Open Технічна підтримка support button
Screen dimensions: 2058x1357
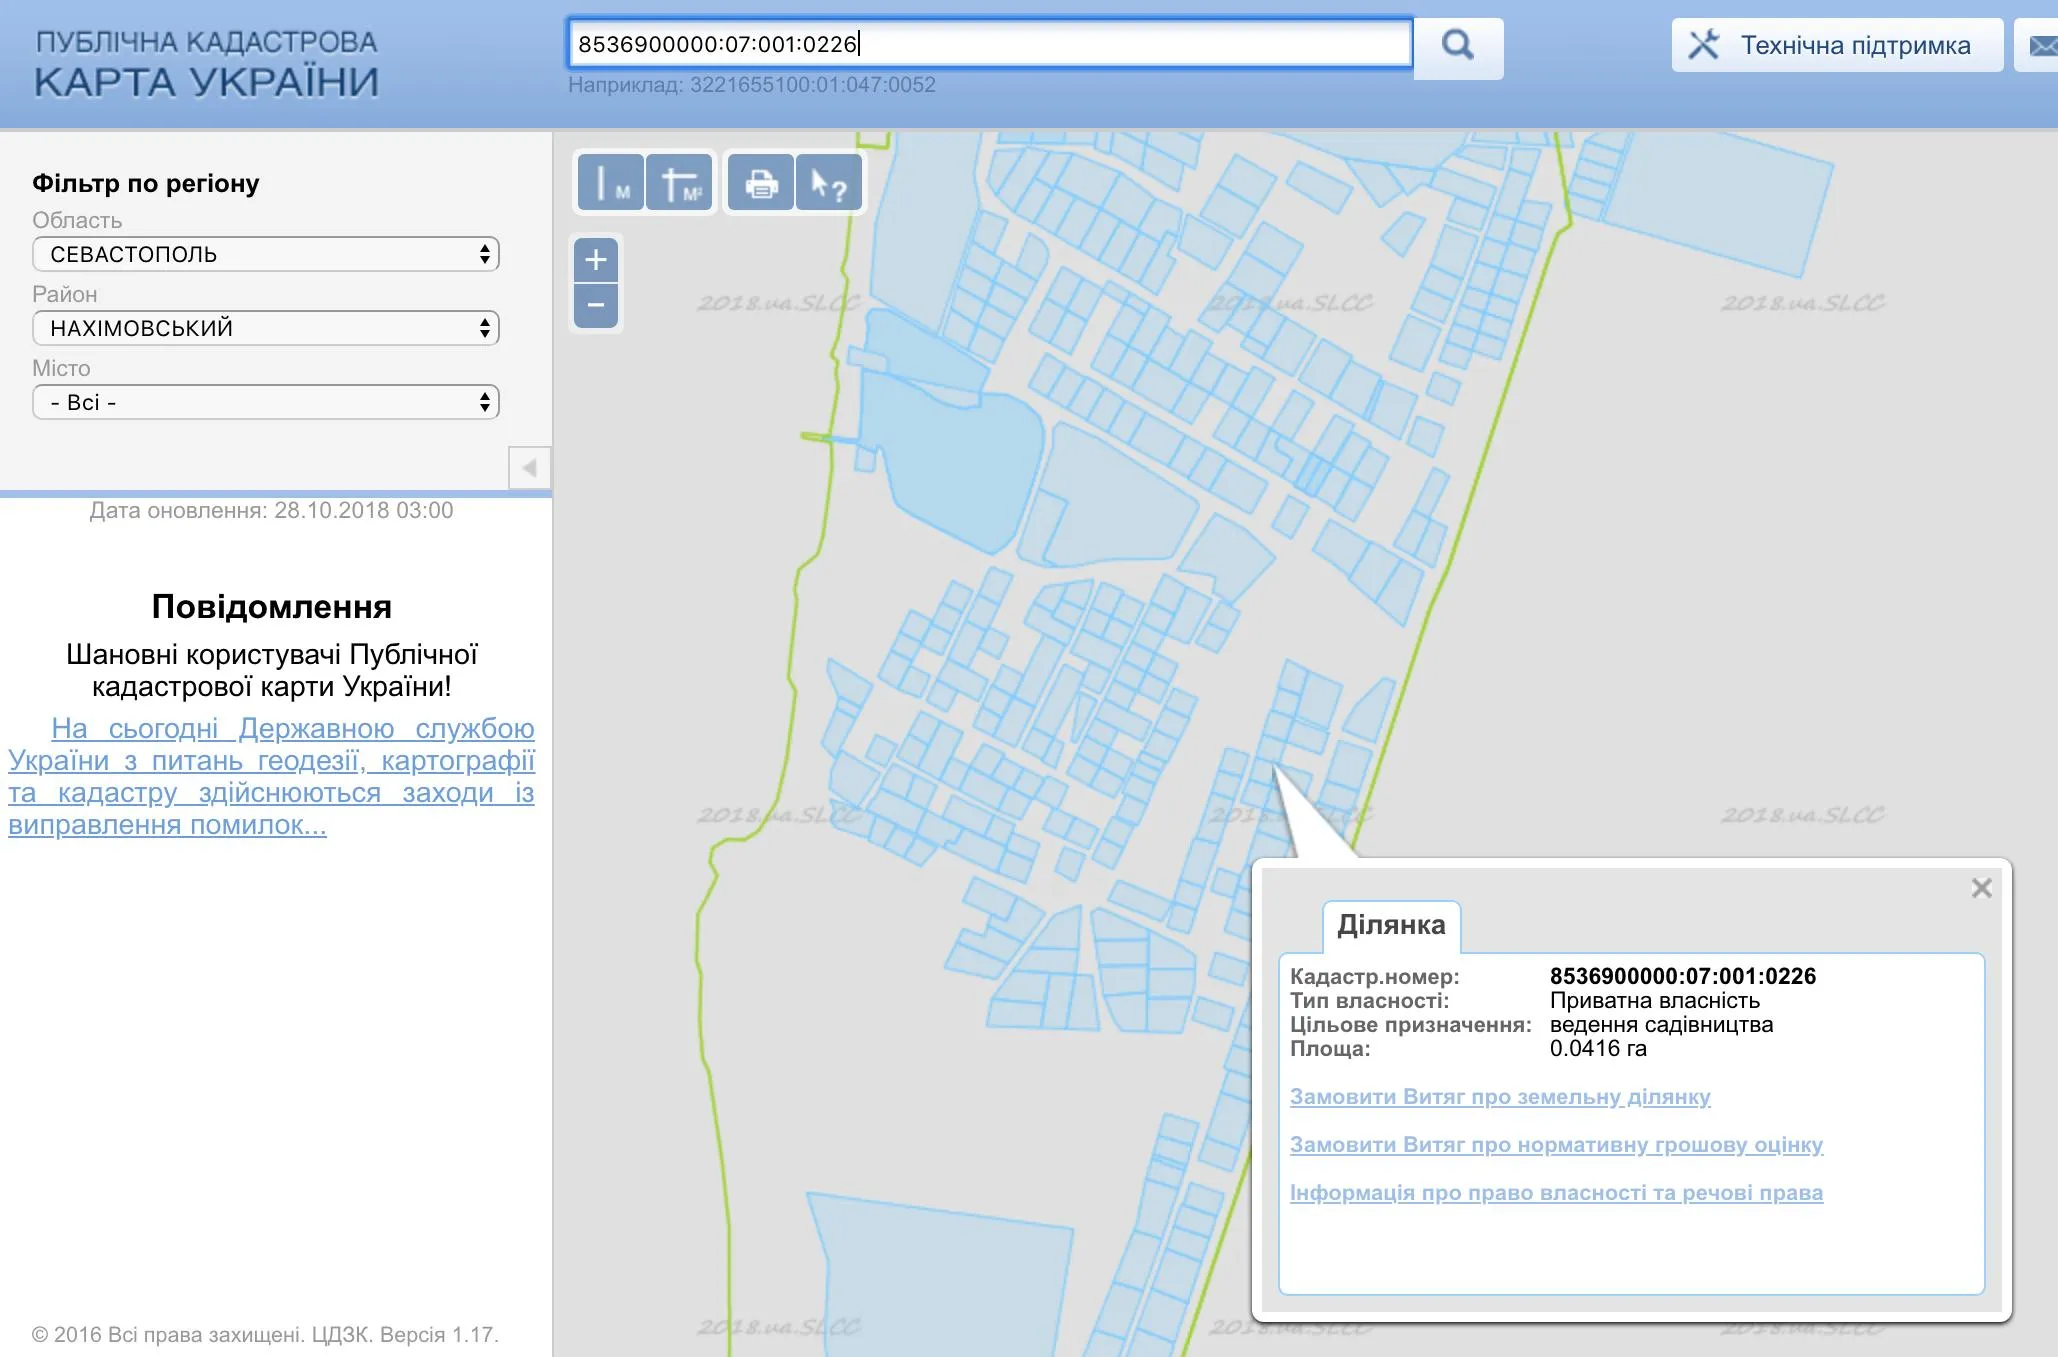coord(1836,46)
